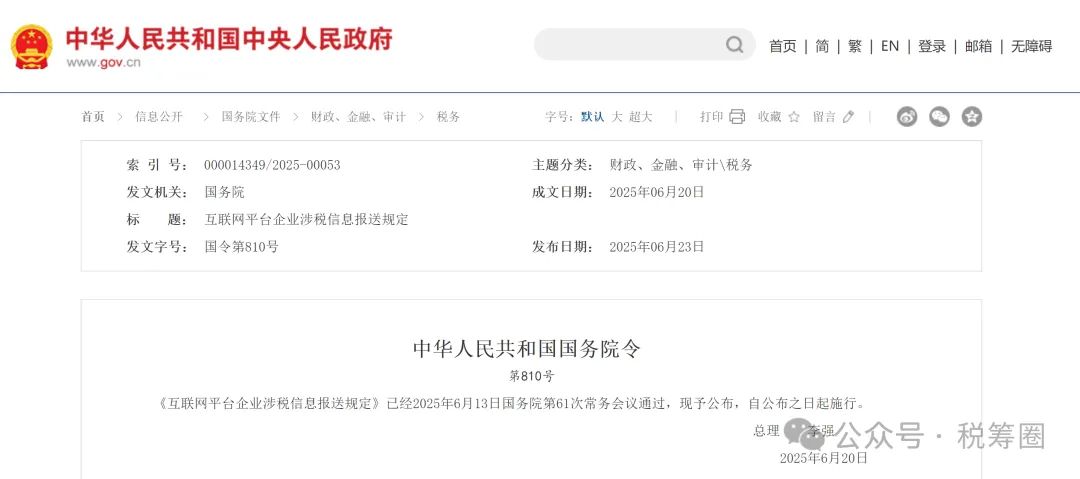Switch to simplified Chinese 简
Viewport: 1080px width, 479px height.
822,46
